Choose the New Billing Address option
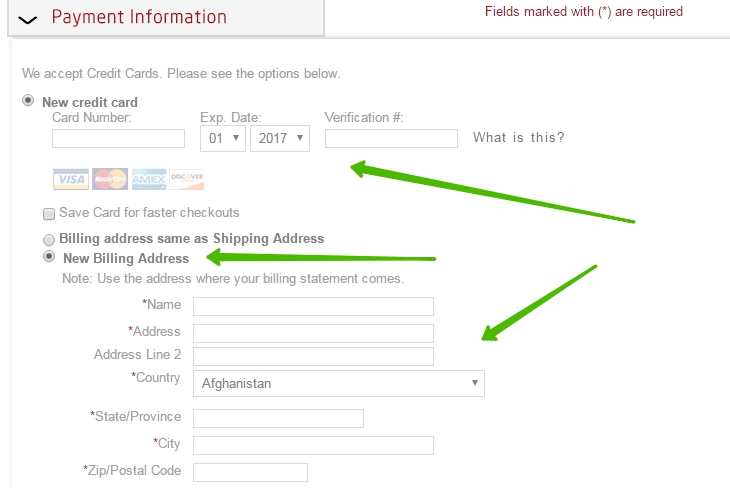Screen dimensions: 730x488 (49, 257)
